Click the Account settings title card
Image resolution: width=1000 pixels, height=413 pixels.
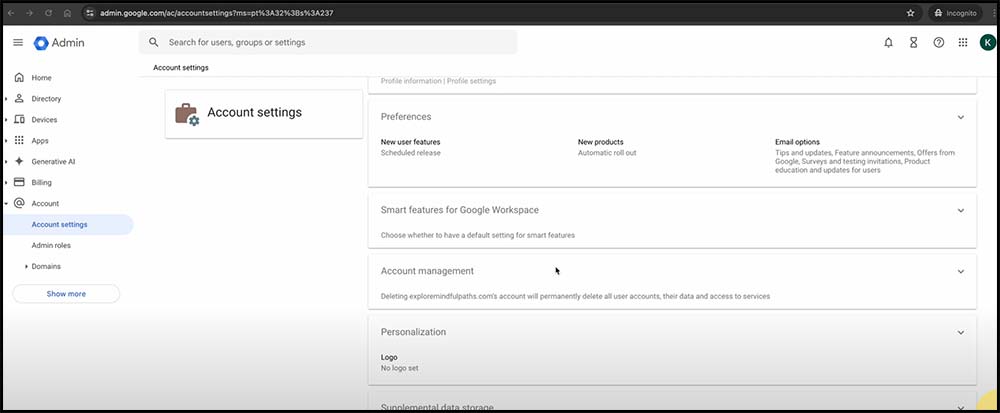click(264, 114)
